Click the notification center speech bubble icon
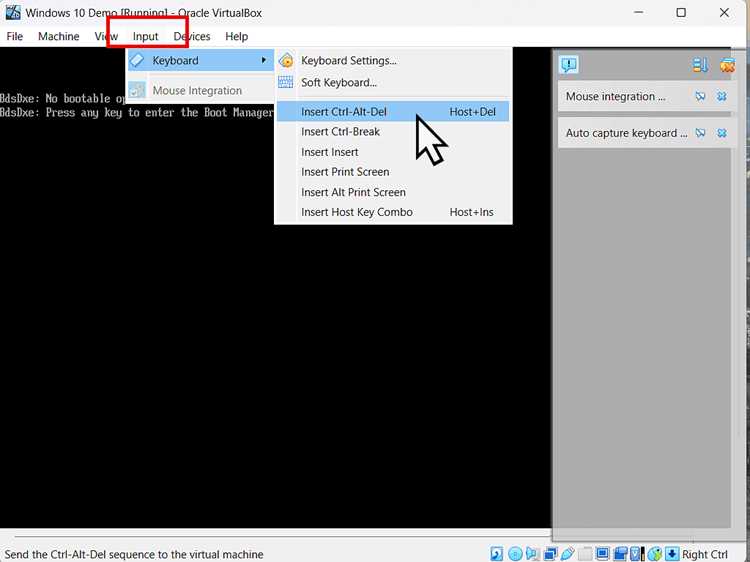Viewport: 750px width, 562px height. click(x=569, y=65)
